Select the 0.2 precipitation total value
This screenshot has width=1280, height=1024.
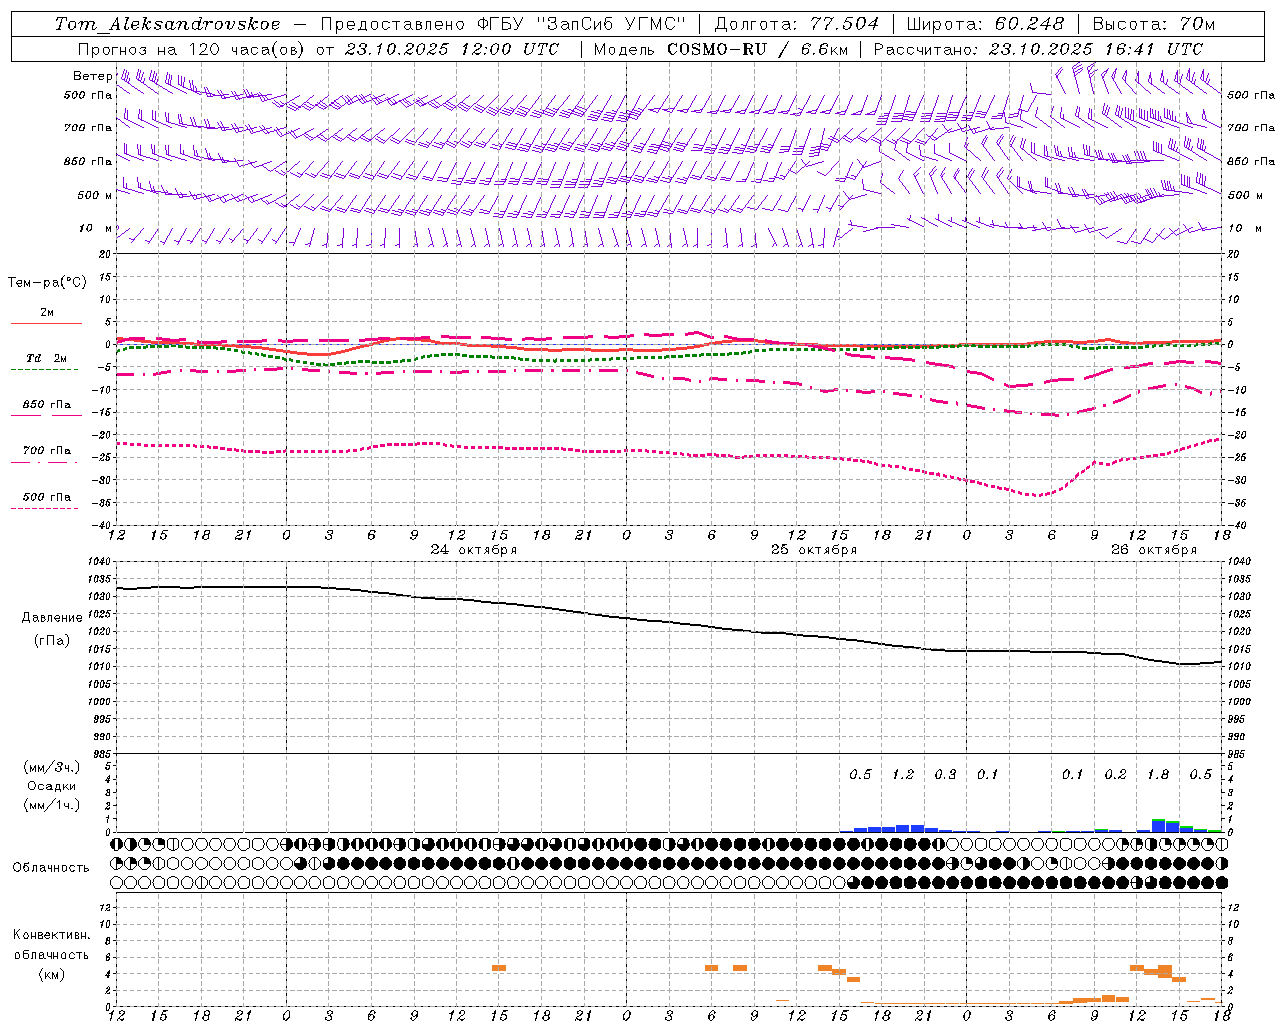pos(1115,775)
